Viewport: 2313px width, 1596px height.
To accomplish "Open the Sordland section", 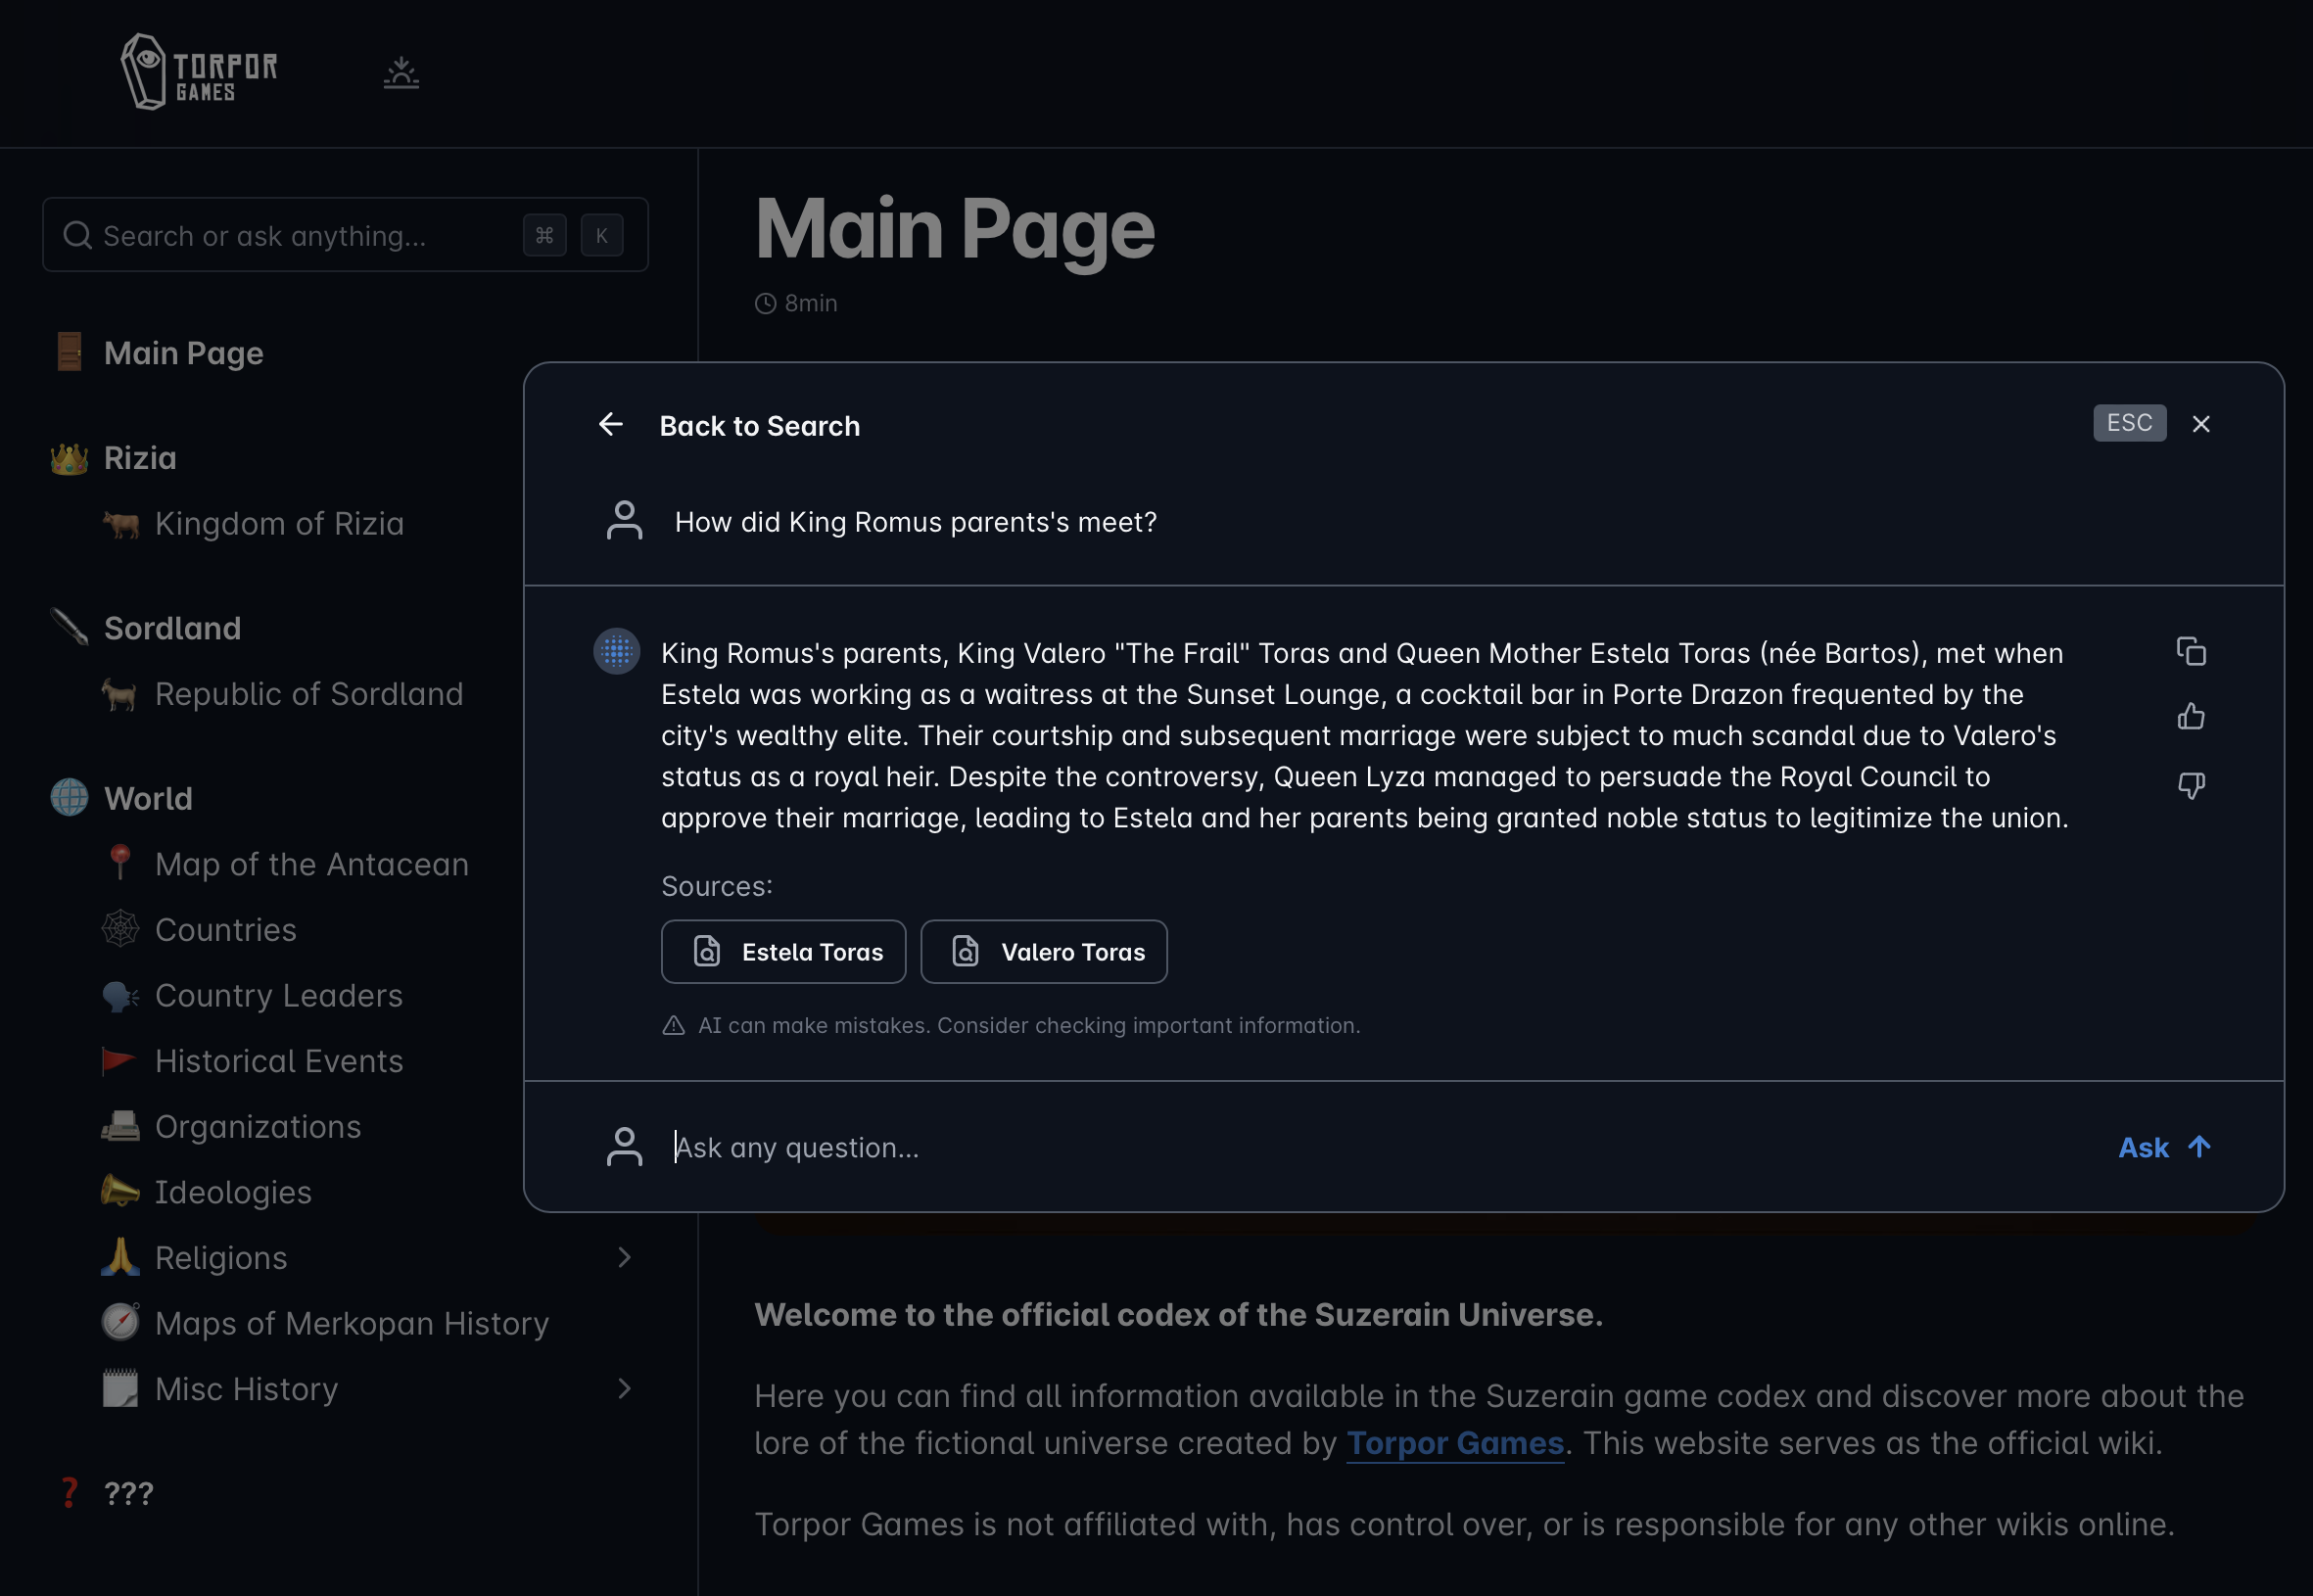I will 172,628.
